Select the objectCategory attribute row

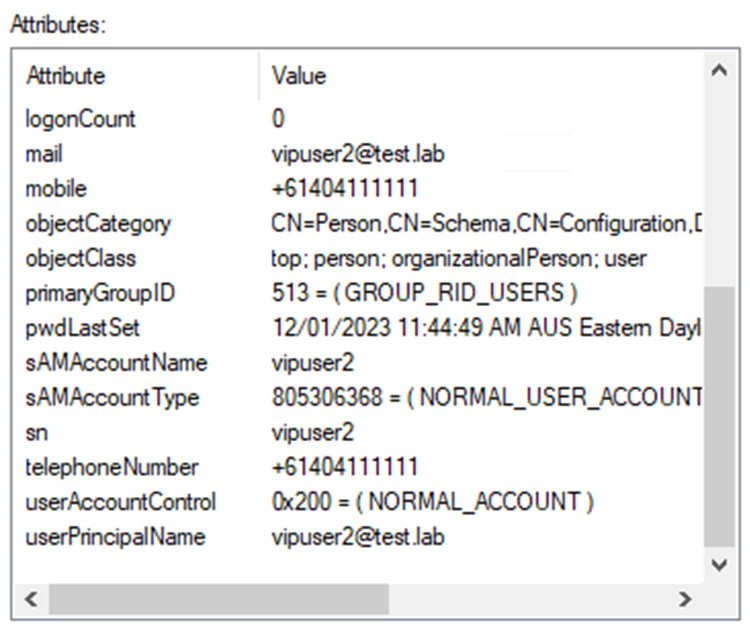point(98,224)
